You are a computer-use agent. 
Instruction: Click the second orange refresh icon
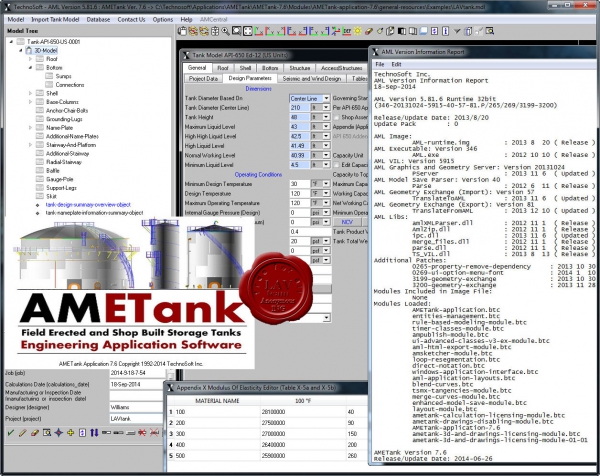point(204,31)
